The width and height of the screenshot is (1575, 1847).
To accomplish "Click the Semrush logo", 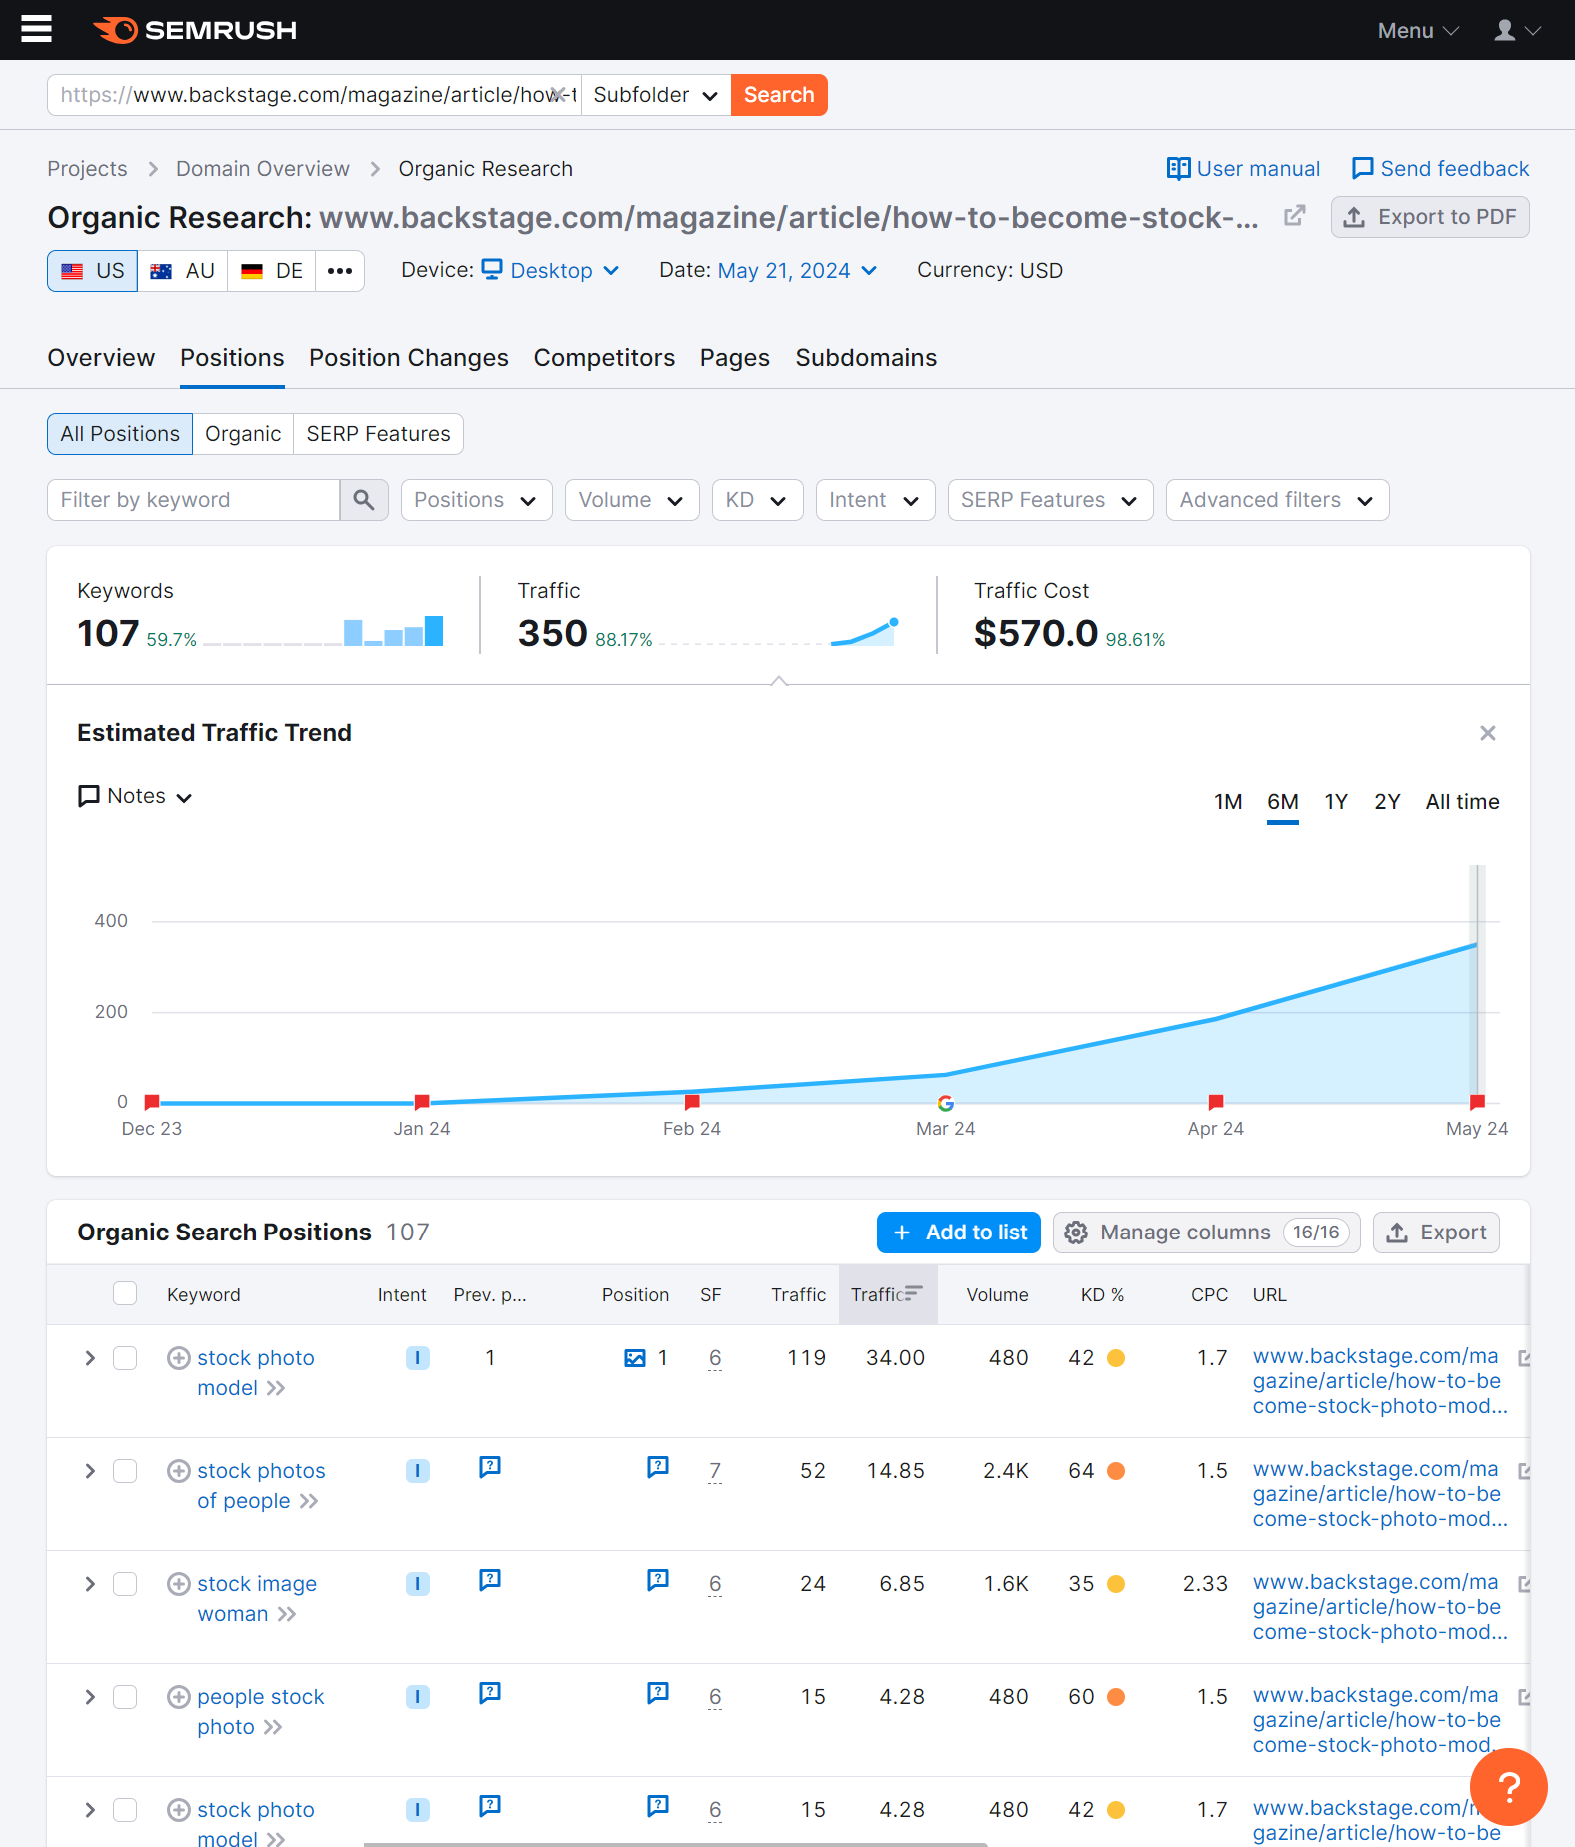I will pyautogui.click(x=195, y=30).
